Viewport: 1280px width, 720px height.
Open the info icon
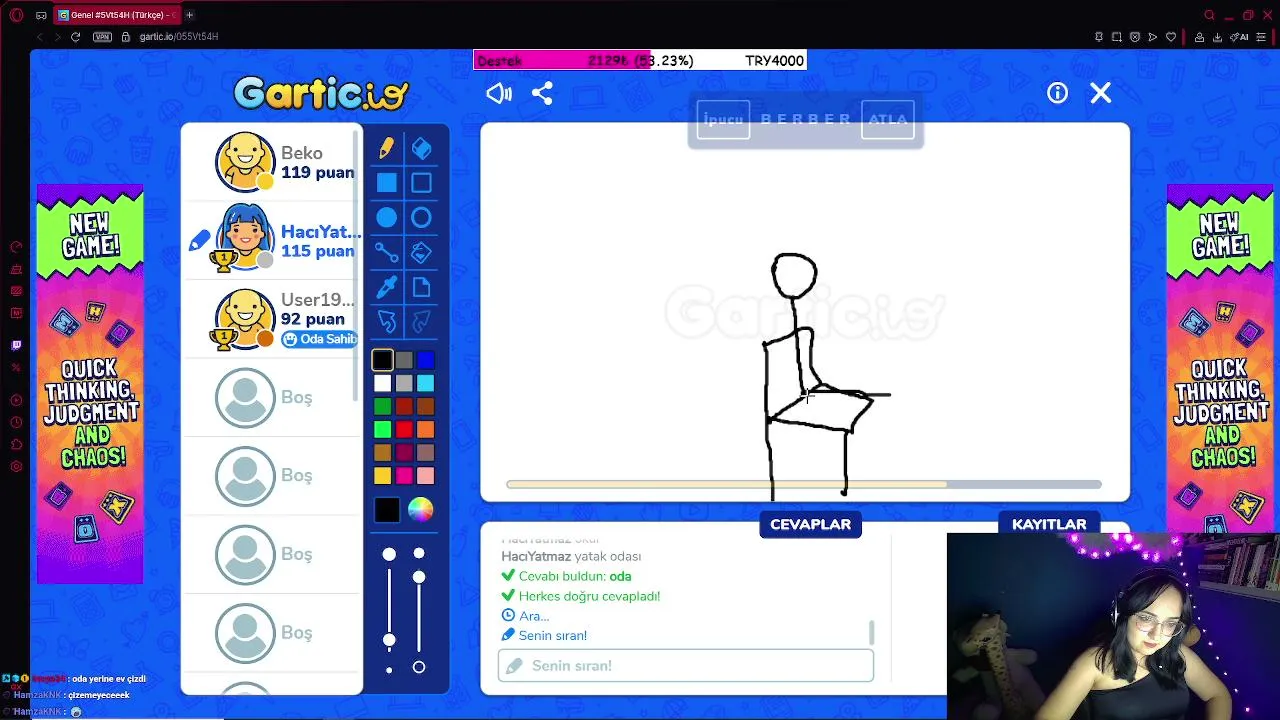point(1057,93)
